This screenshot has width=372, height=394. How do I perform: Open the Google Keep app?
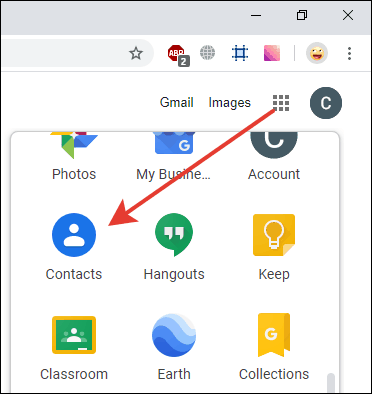(274, 235)
